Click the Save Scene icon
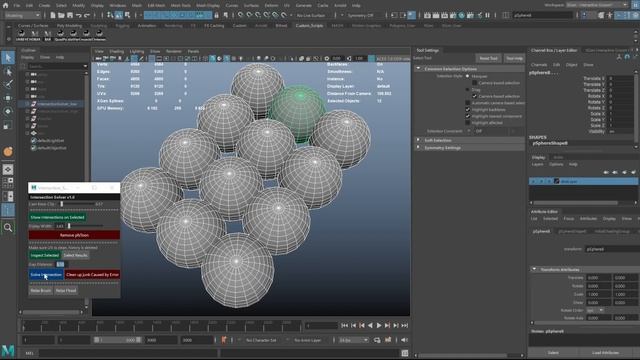The width and height of the screenshot is (640, 360). [x=70, y=15]
